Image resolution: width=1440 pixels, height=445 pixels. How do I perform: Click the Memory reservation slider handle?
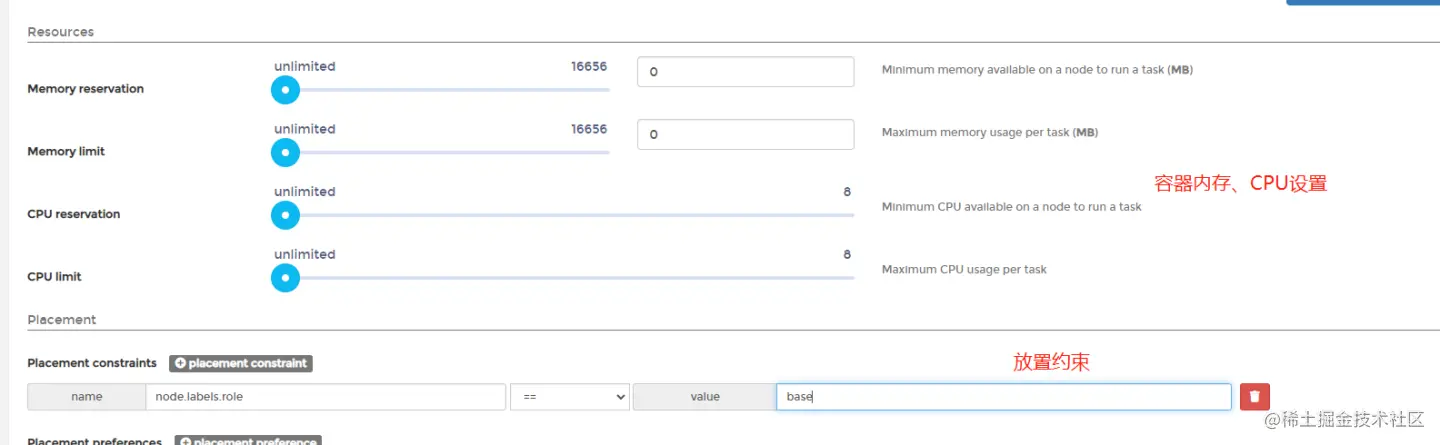(x=285, y=90)
